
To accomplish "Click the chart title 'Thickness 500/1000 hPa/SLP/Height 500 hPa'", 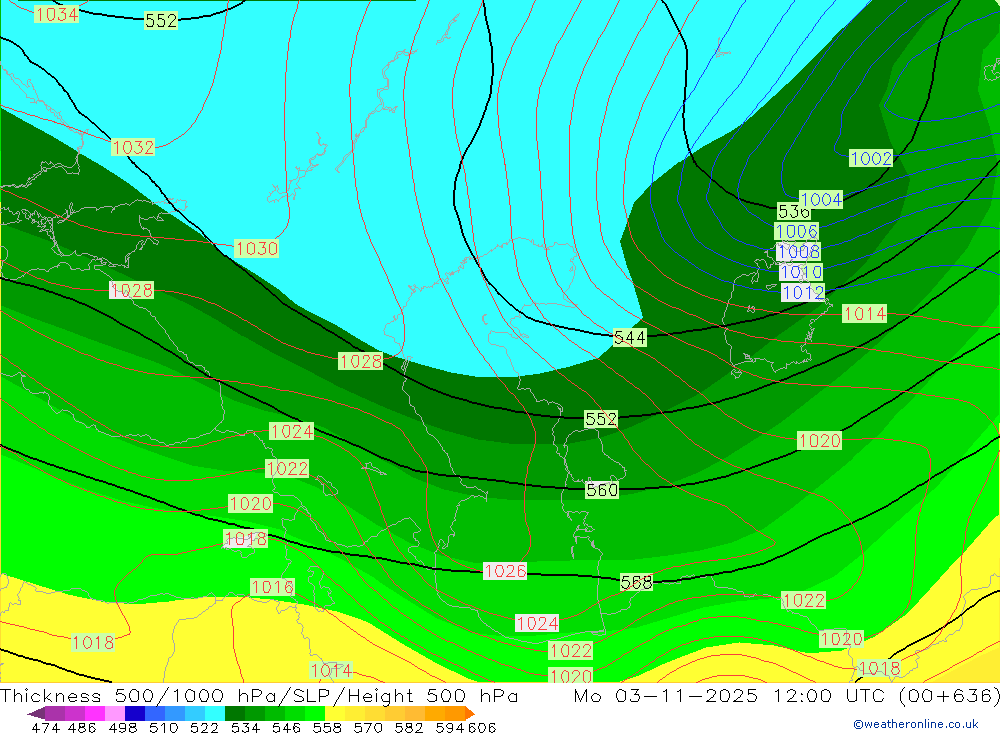I will (x=259, y=695).
